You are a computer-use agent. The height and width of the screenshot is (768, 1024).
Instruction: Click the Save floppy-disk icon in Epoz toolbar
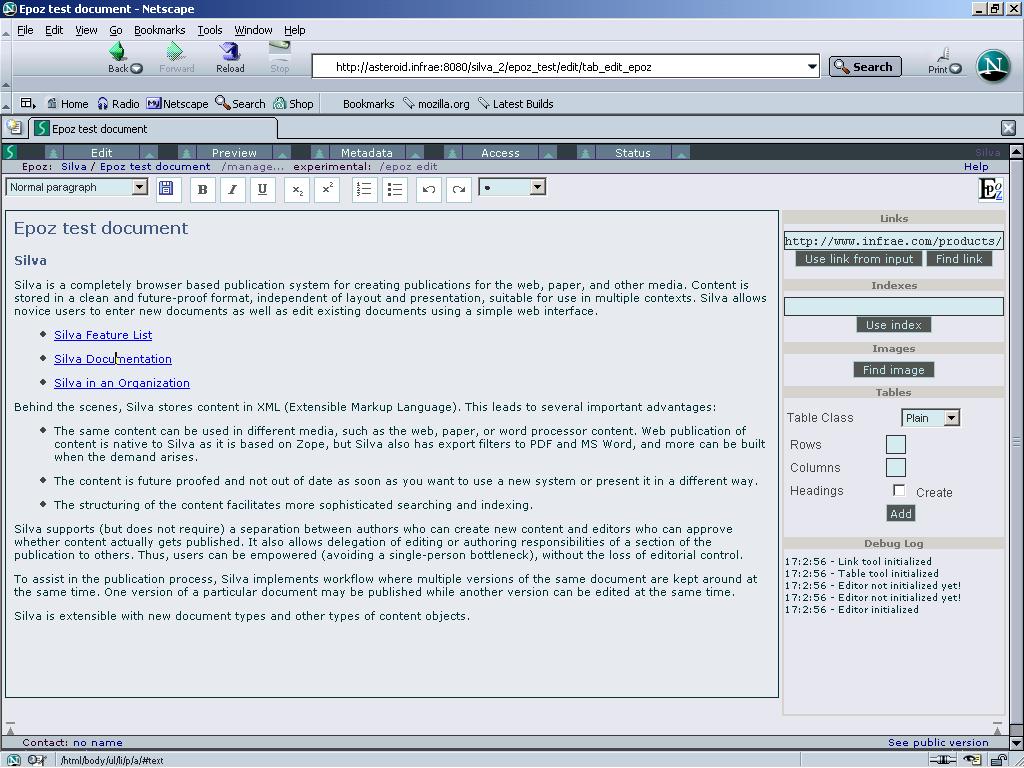click(x=167, y=189)
